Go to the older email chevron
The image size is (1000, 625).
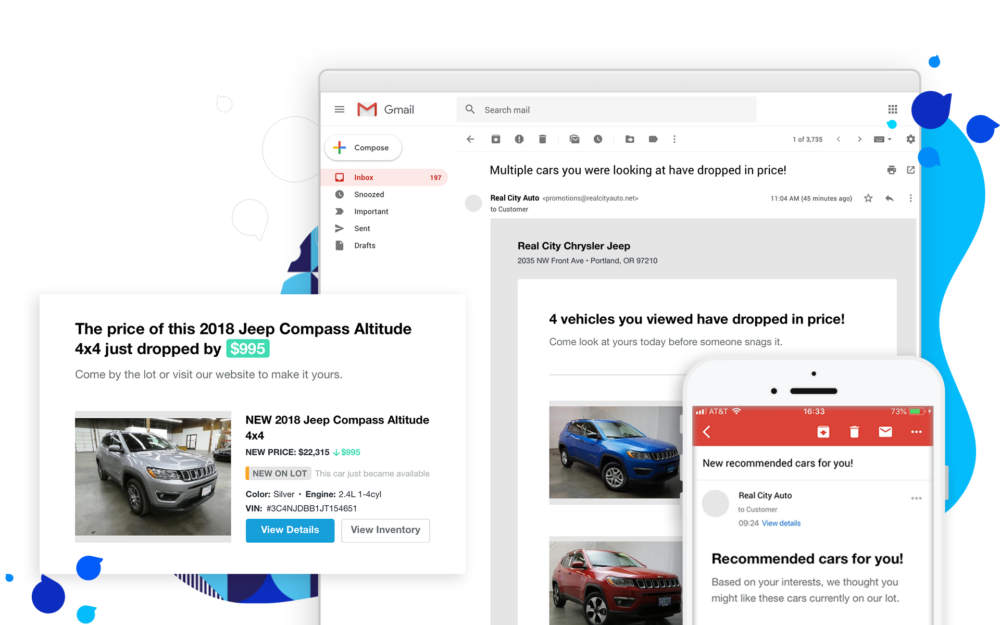860,139
